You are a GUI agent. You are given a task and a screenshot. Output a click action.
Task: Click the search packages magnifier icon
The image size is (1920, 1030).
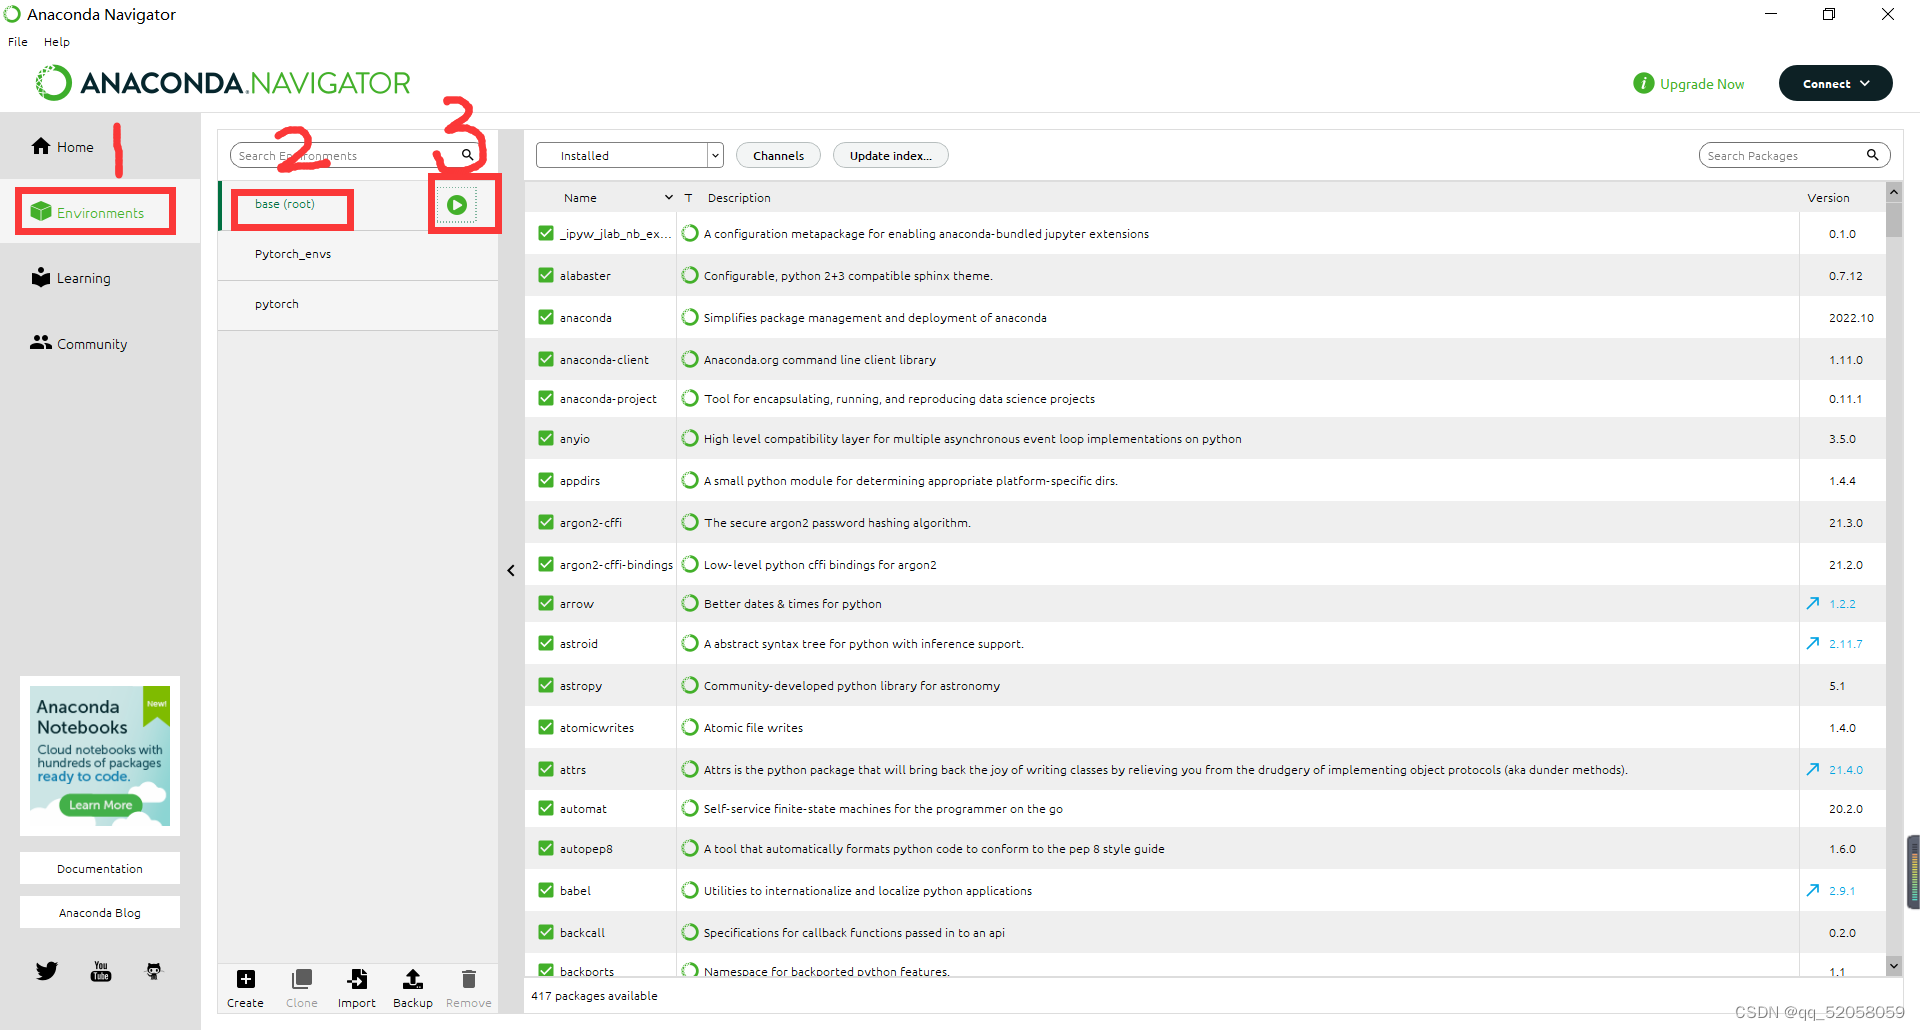pos(1872,155)
